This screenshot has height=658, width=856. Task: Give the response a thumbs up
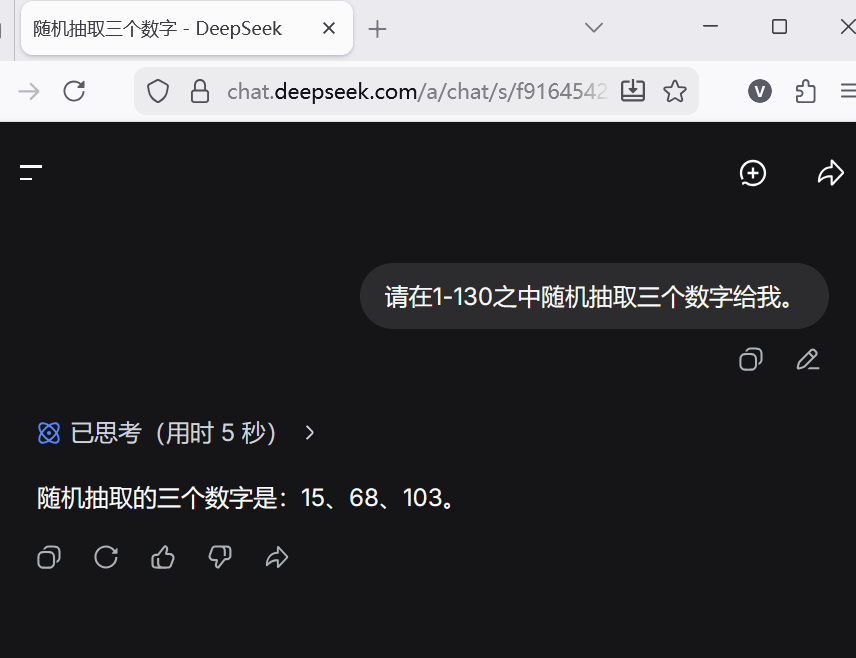[x=163, y=558]
